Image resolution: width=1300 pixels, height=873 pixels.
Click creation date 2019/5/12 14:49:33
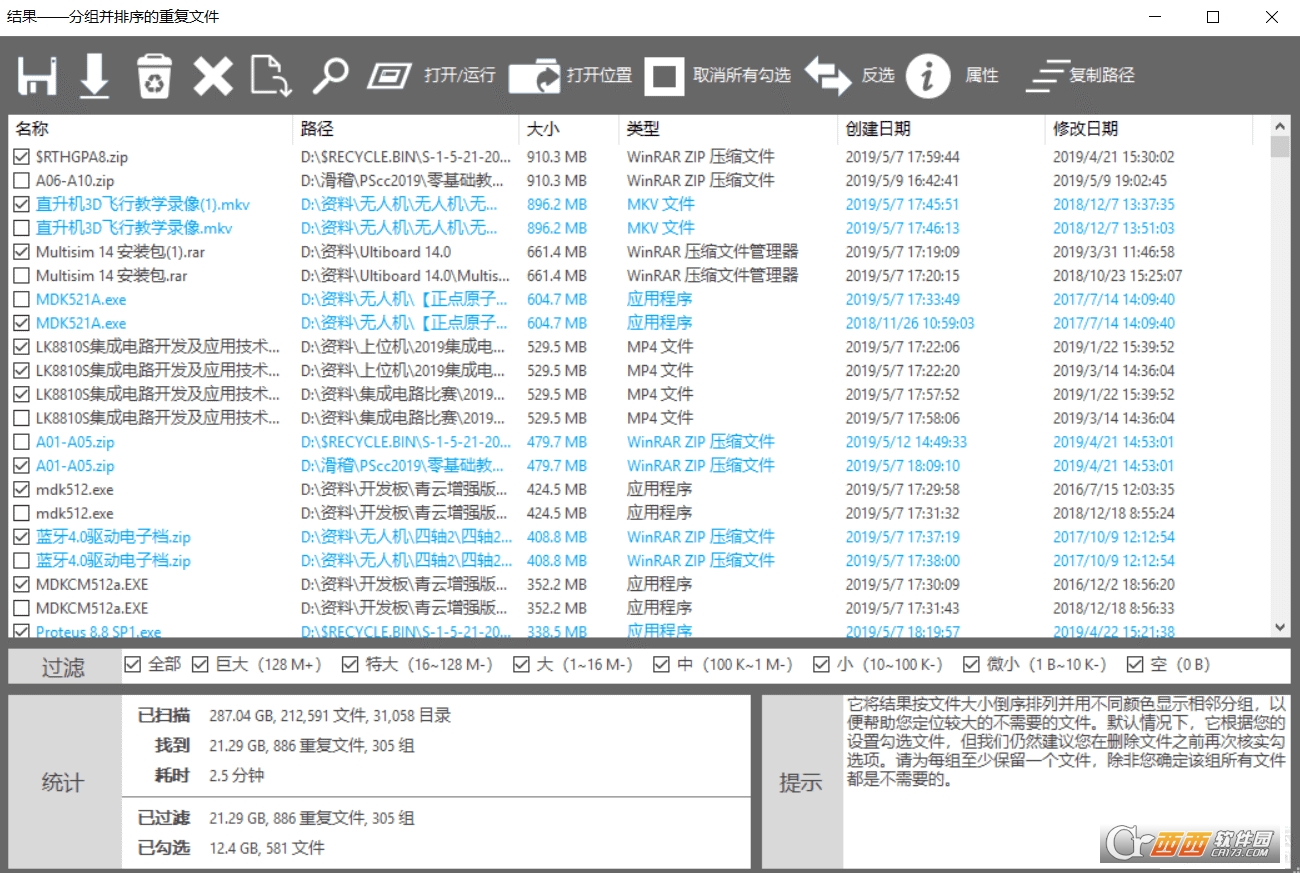point(906,442)
